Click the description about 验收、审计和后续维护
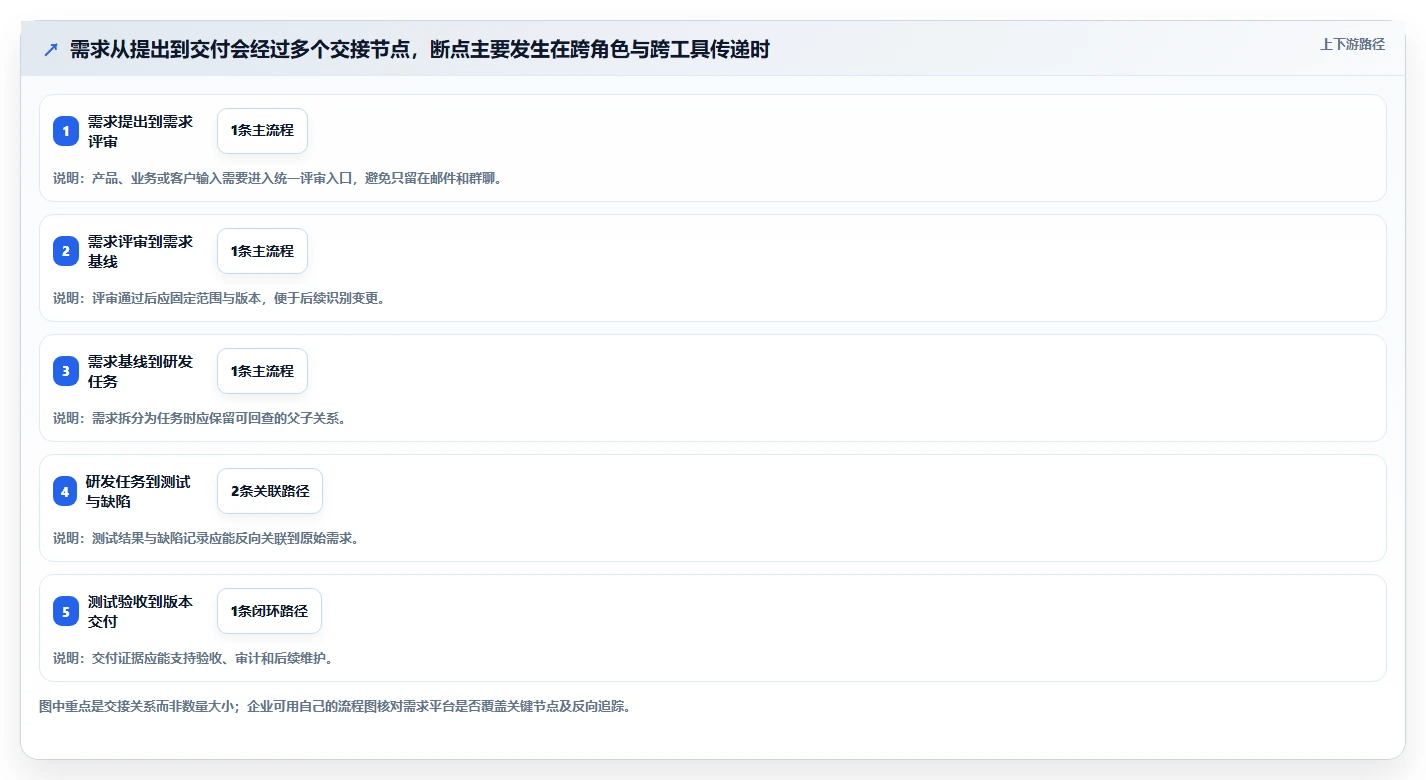 [x=193, y=658]
